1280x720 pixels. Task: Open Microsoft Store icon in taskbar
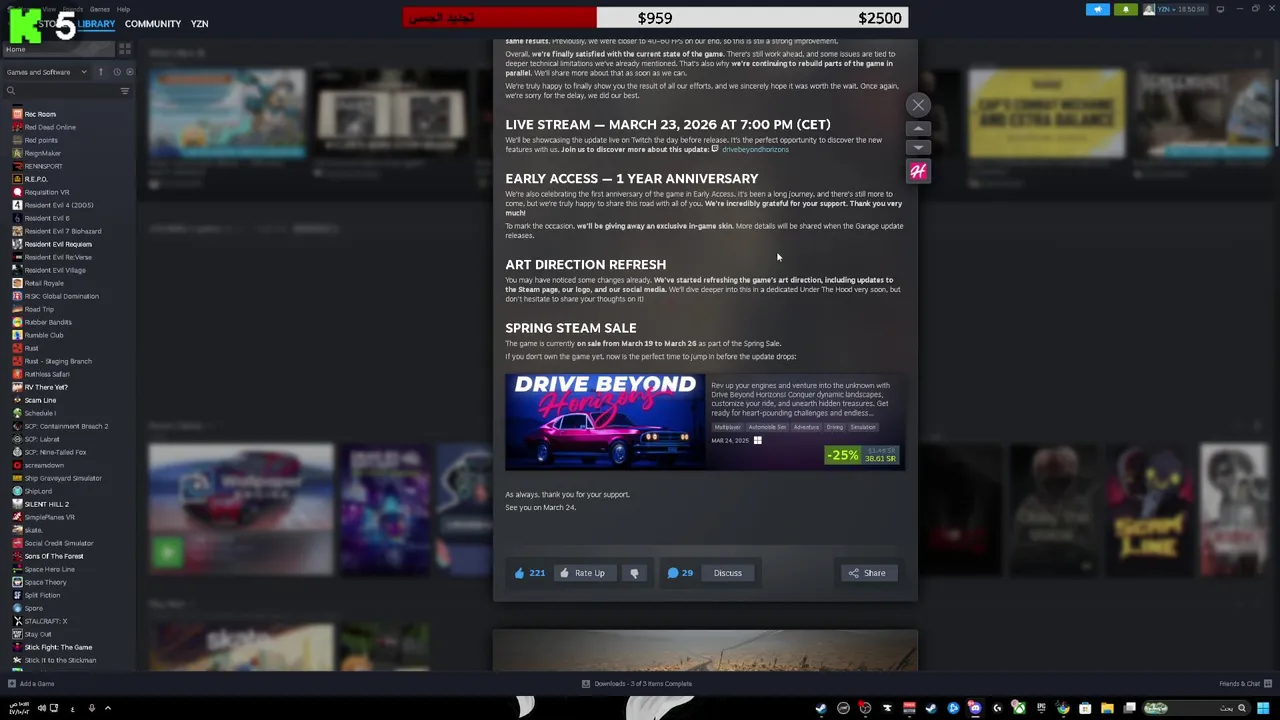coord(1085,708)
